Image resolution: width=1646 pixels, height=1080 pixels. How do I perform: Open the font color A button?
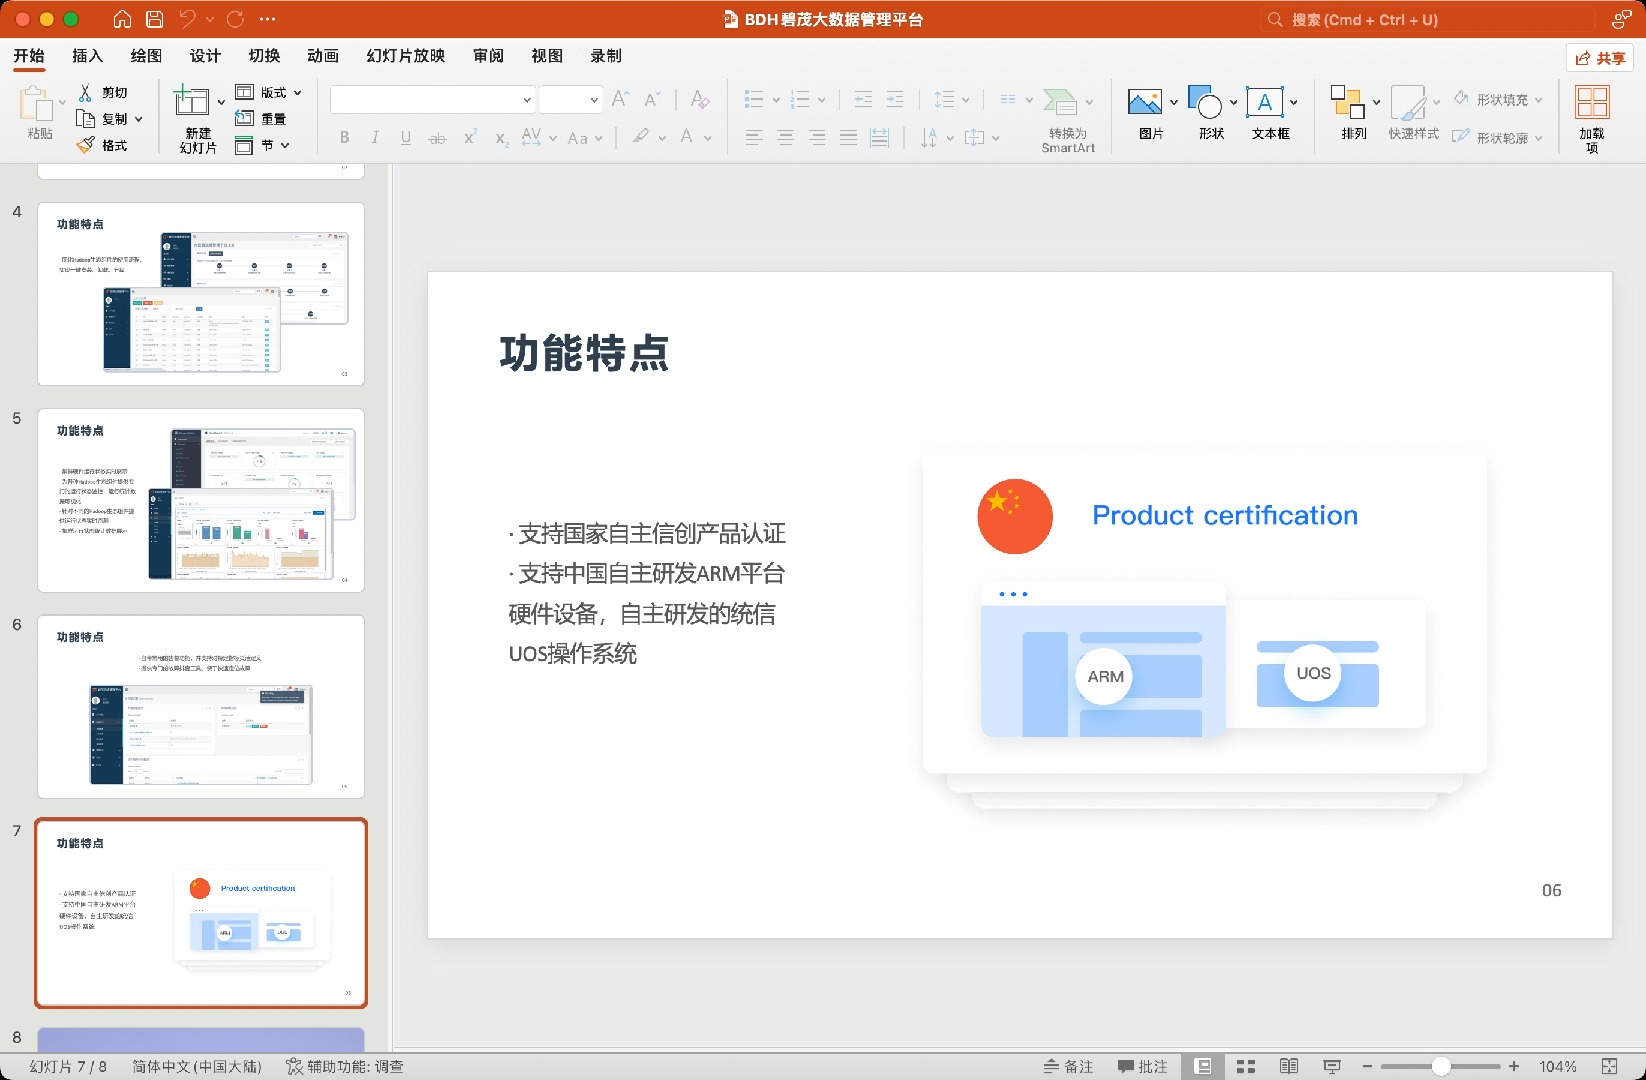point(687,137)
